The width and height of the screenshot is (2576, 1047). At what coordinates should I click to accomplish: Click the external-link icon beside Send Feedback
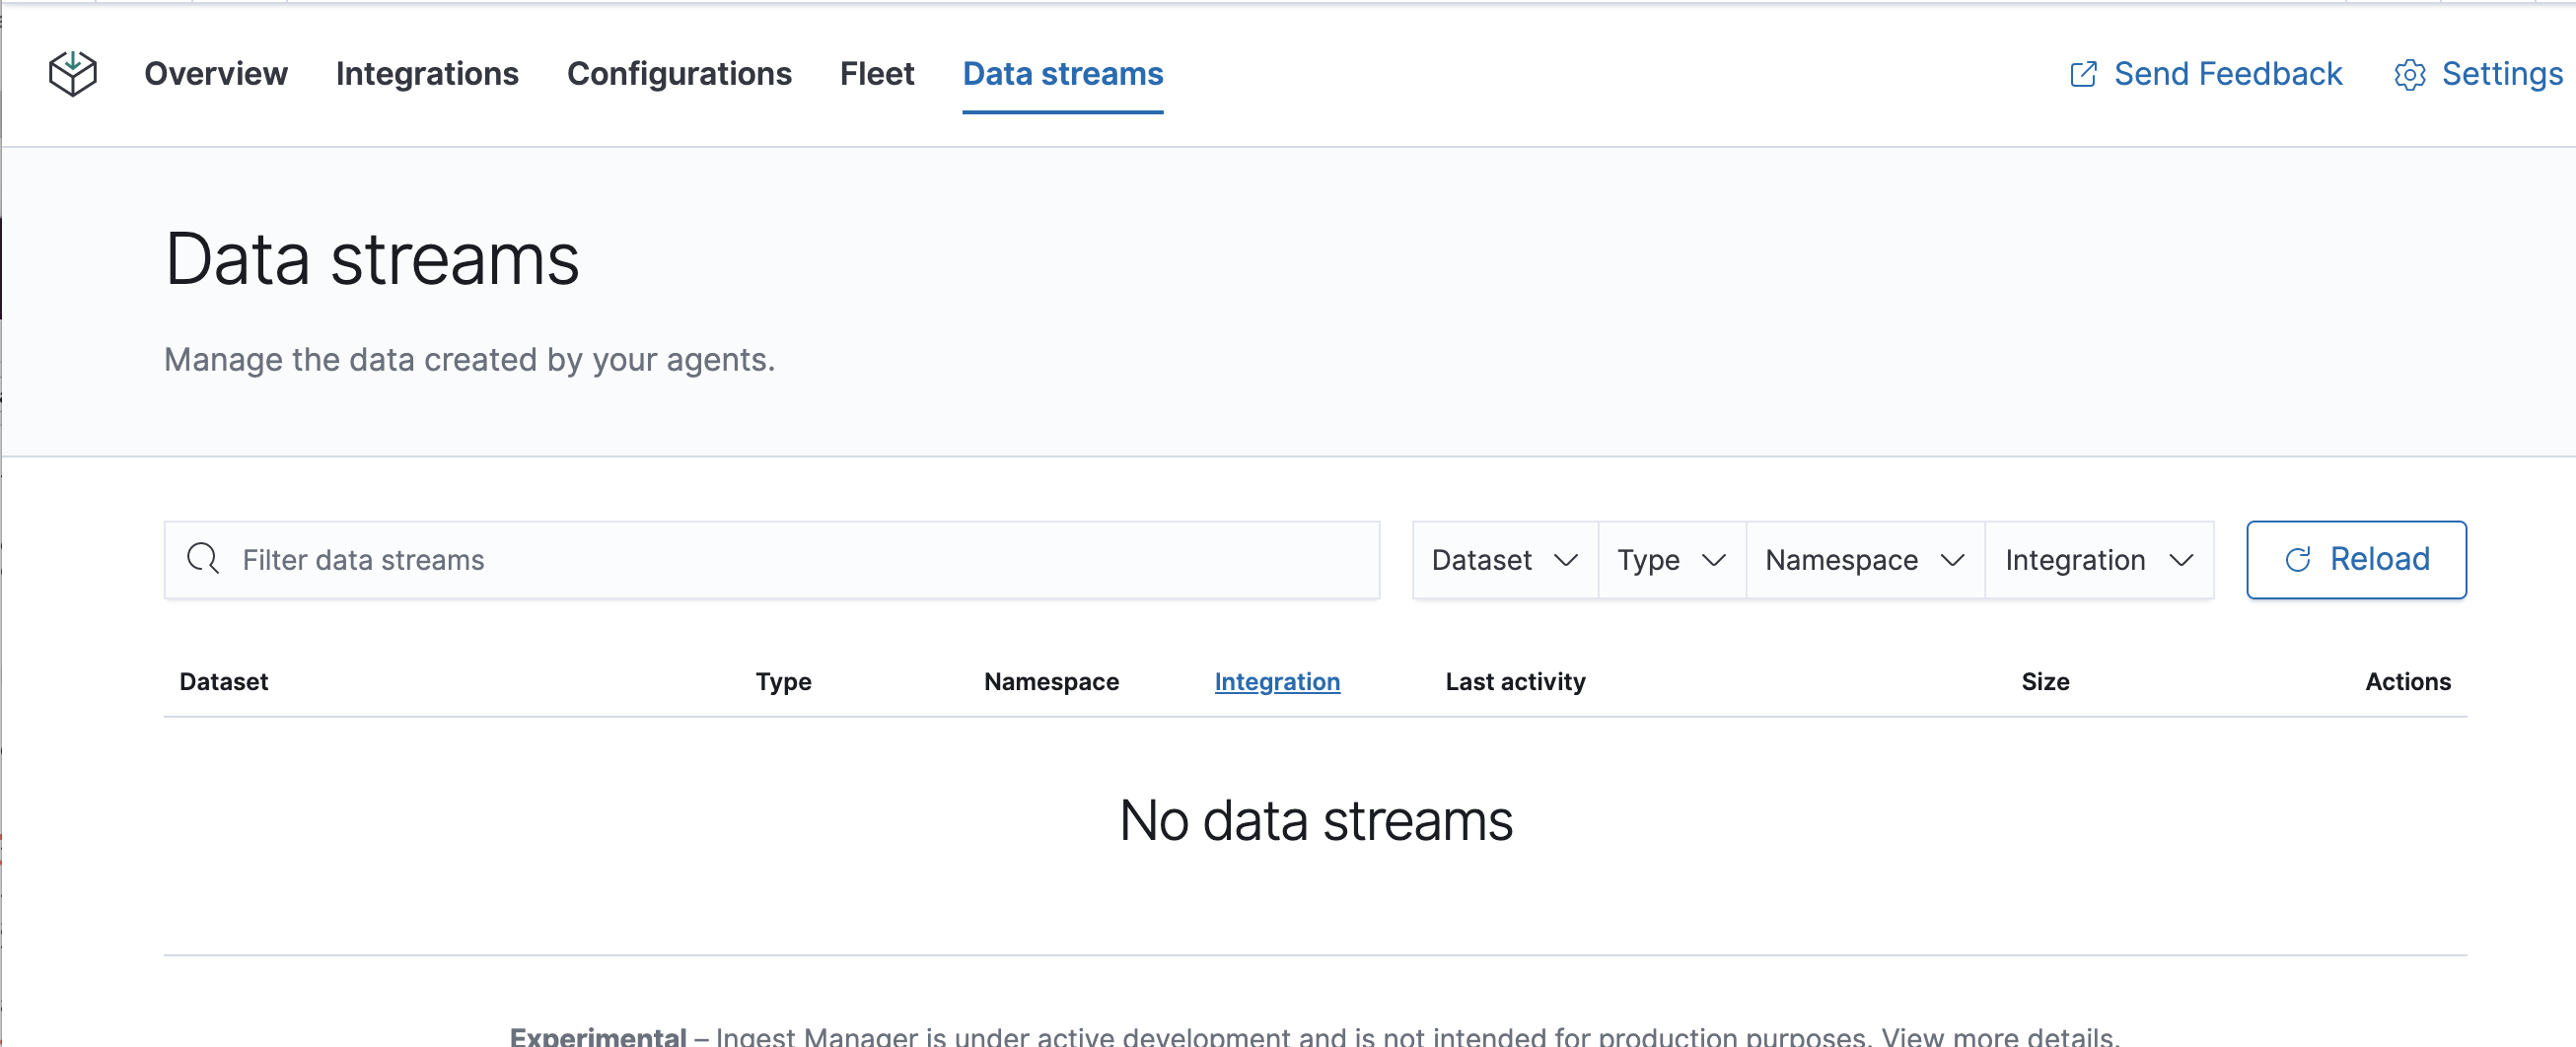(x=2084, y=73)
